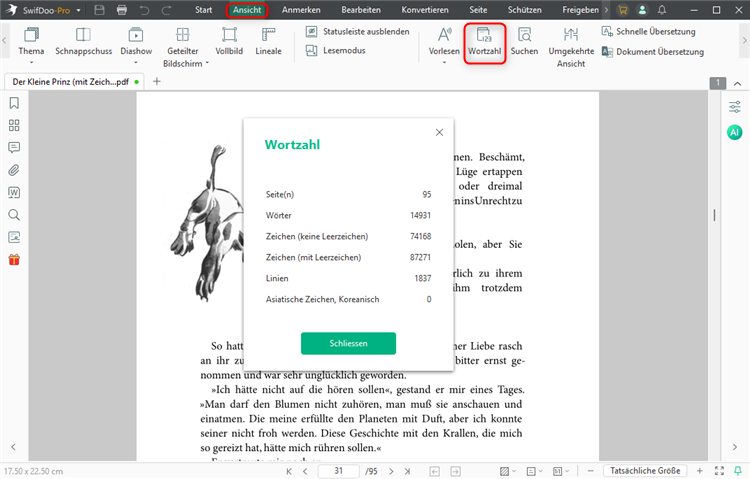This screenshot has width=750, height=479.
Task: Jump to the last page
Action: pos(407,471)
